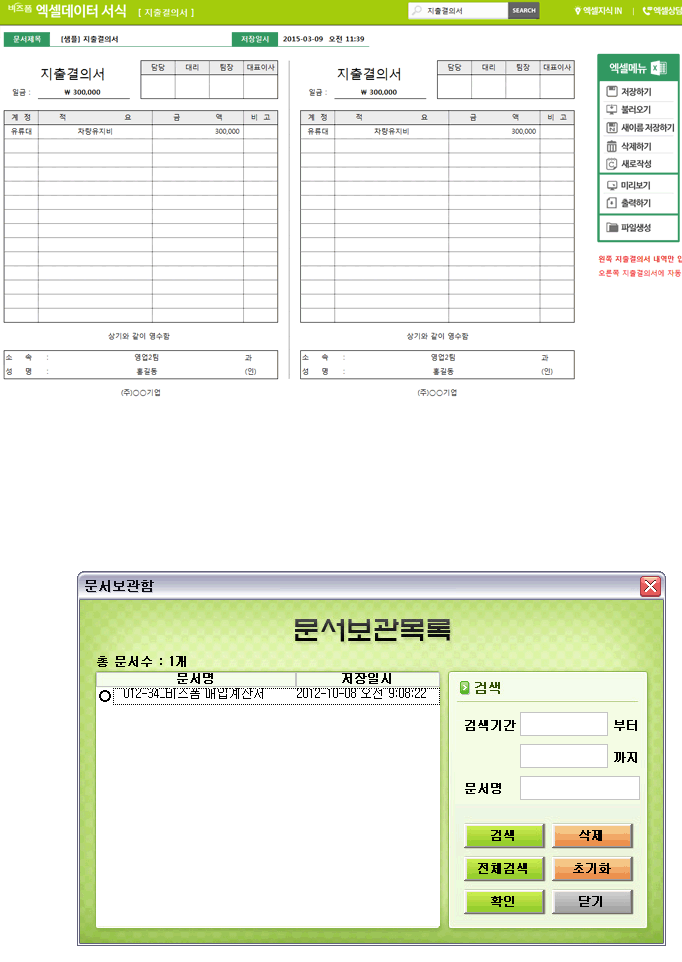Image resolution: width=682 pixels, height=962 pixels.
Task: Select radio button for 012-34_비즈폼 매입계산서 row
Action: click(x=105, y=696)
